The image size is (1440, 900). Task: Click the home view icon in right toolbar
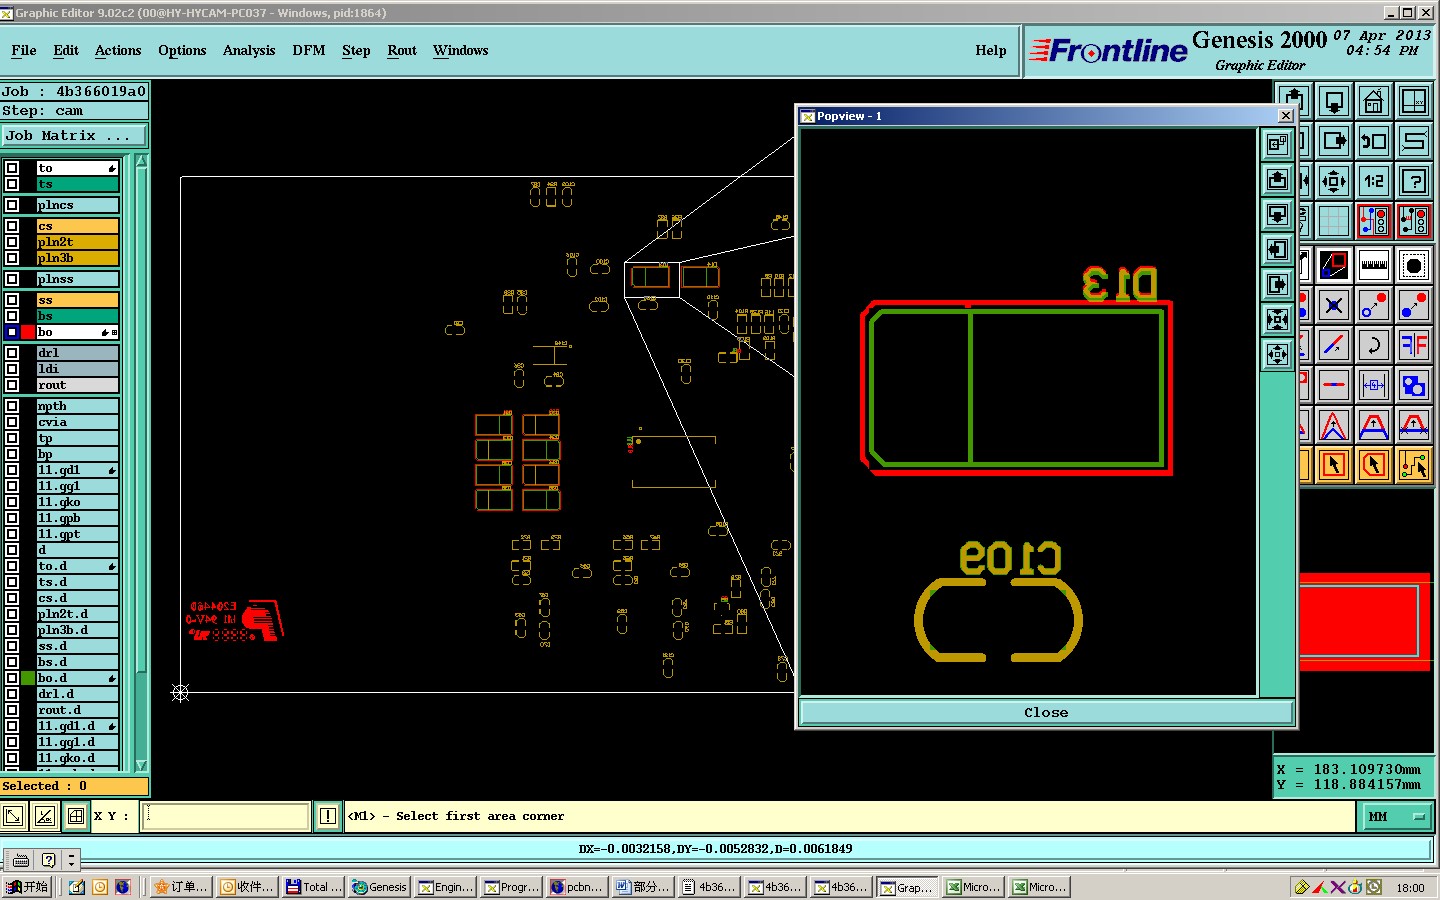click(1374, 101)
